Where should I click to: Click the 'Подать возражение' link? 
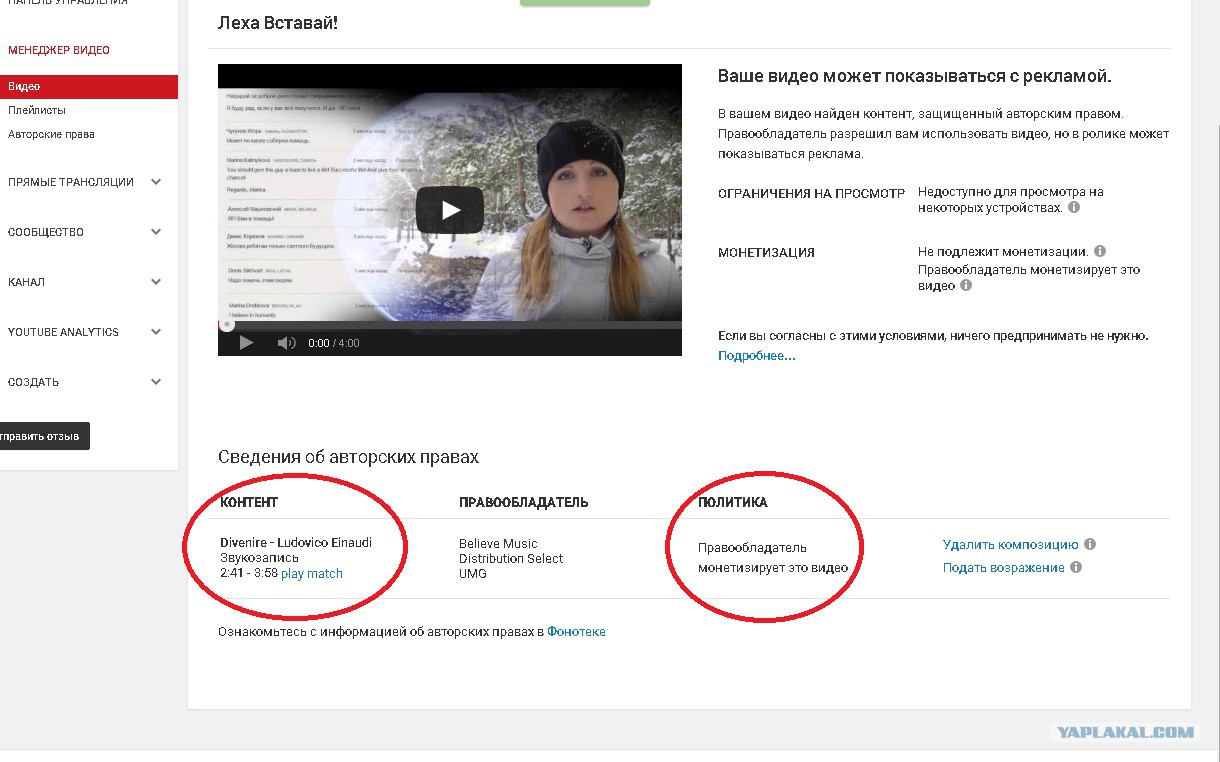1003,567
